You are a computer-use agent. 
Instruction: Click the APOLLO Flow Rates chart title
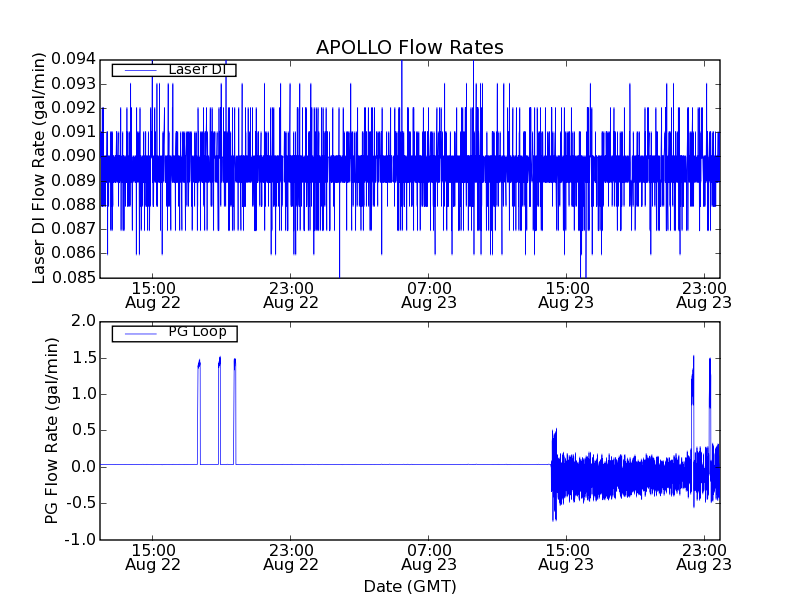[409, 47]
